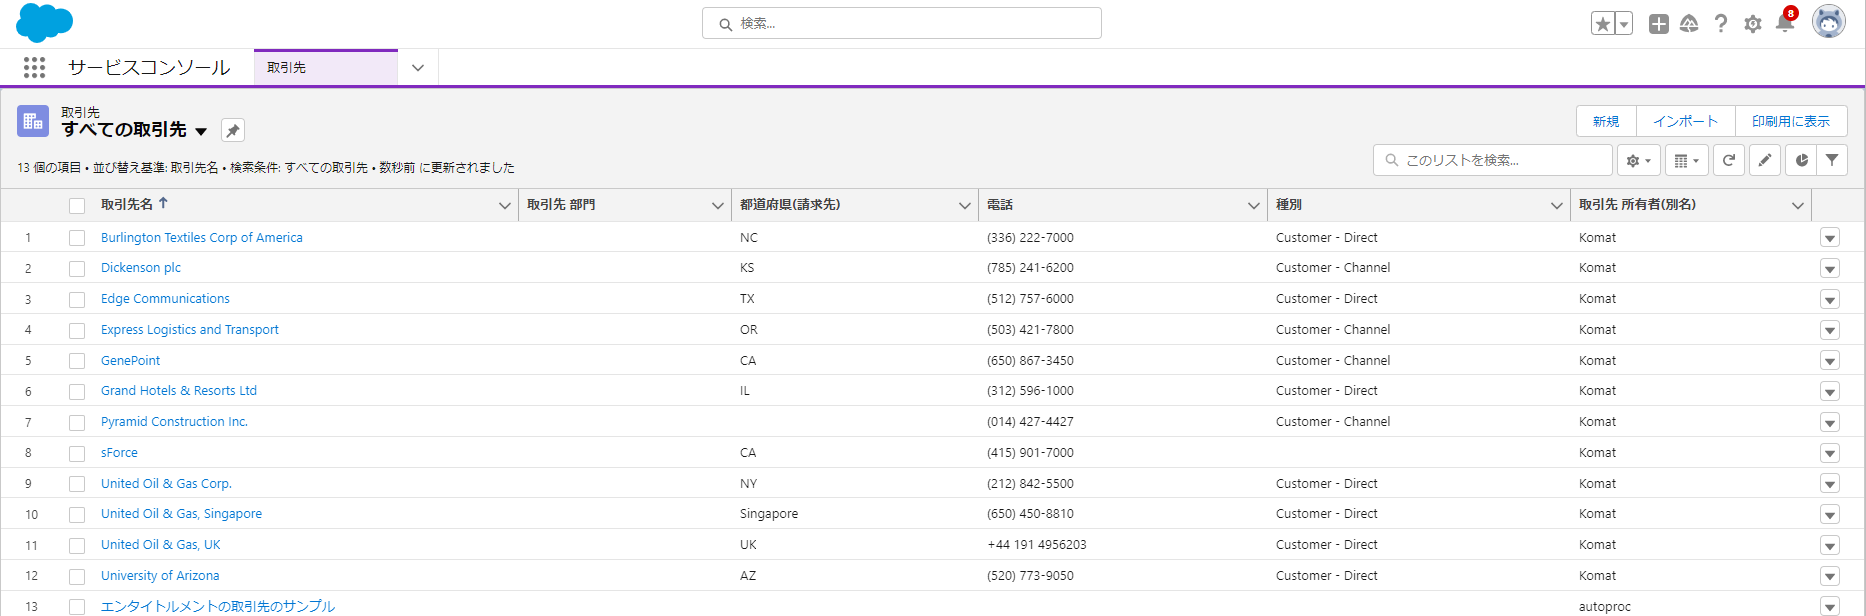Click the 印刷用に表示 button
1866x616 pixels.
click(x=1791, y=121)
